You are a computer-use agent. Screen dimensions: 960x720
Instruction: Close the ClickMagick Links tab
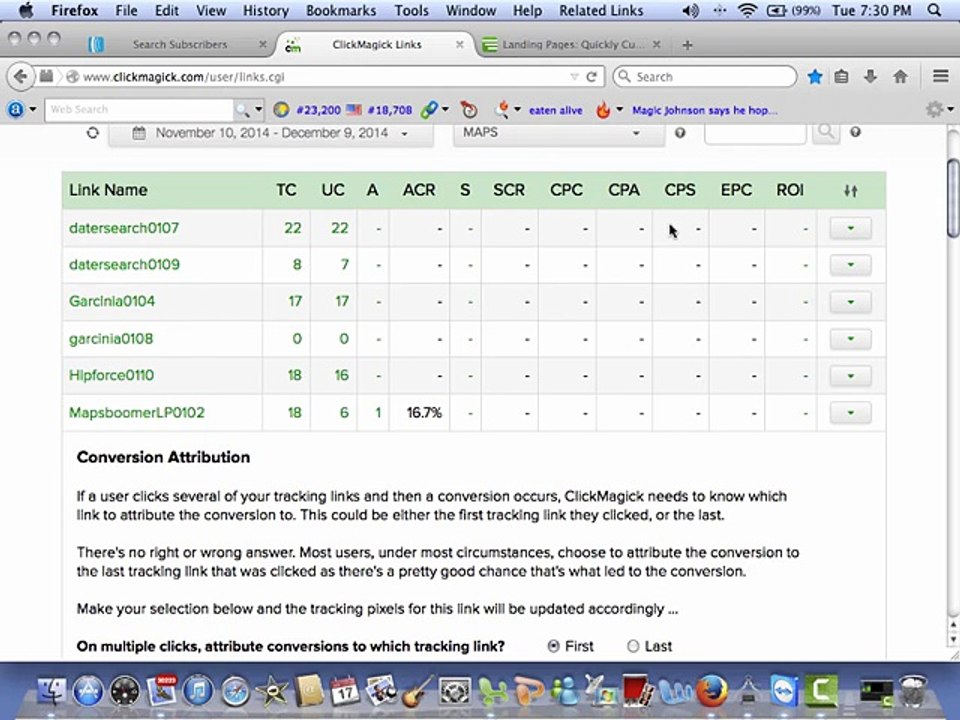(459, 45)
